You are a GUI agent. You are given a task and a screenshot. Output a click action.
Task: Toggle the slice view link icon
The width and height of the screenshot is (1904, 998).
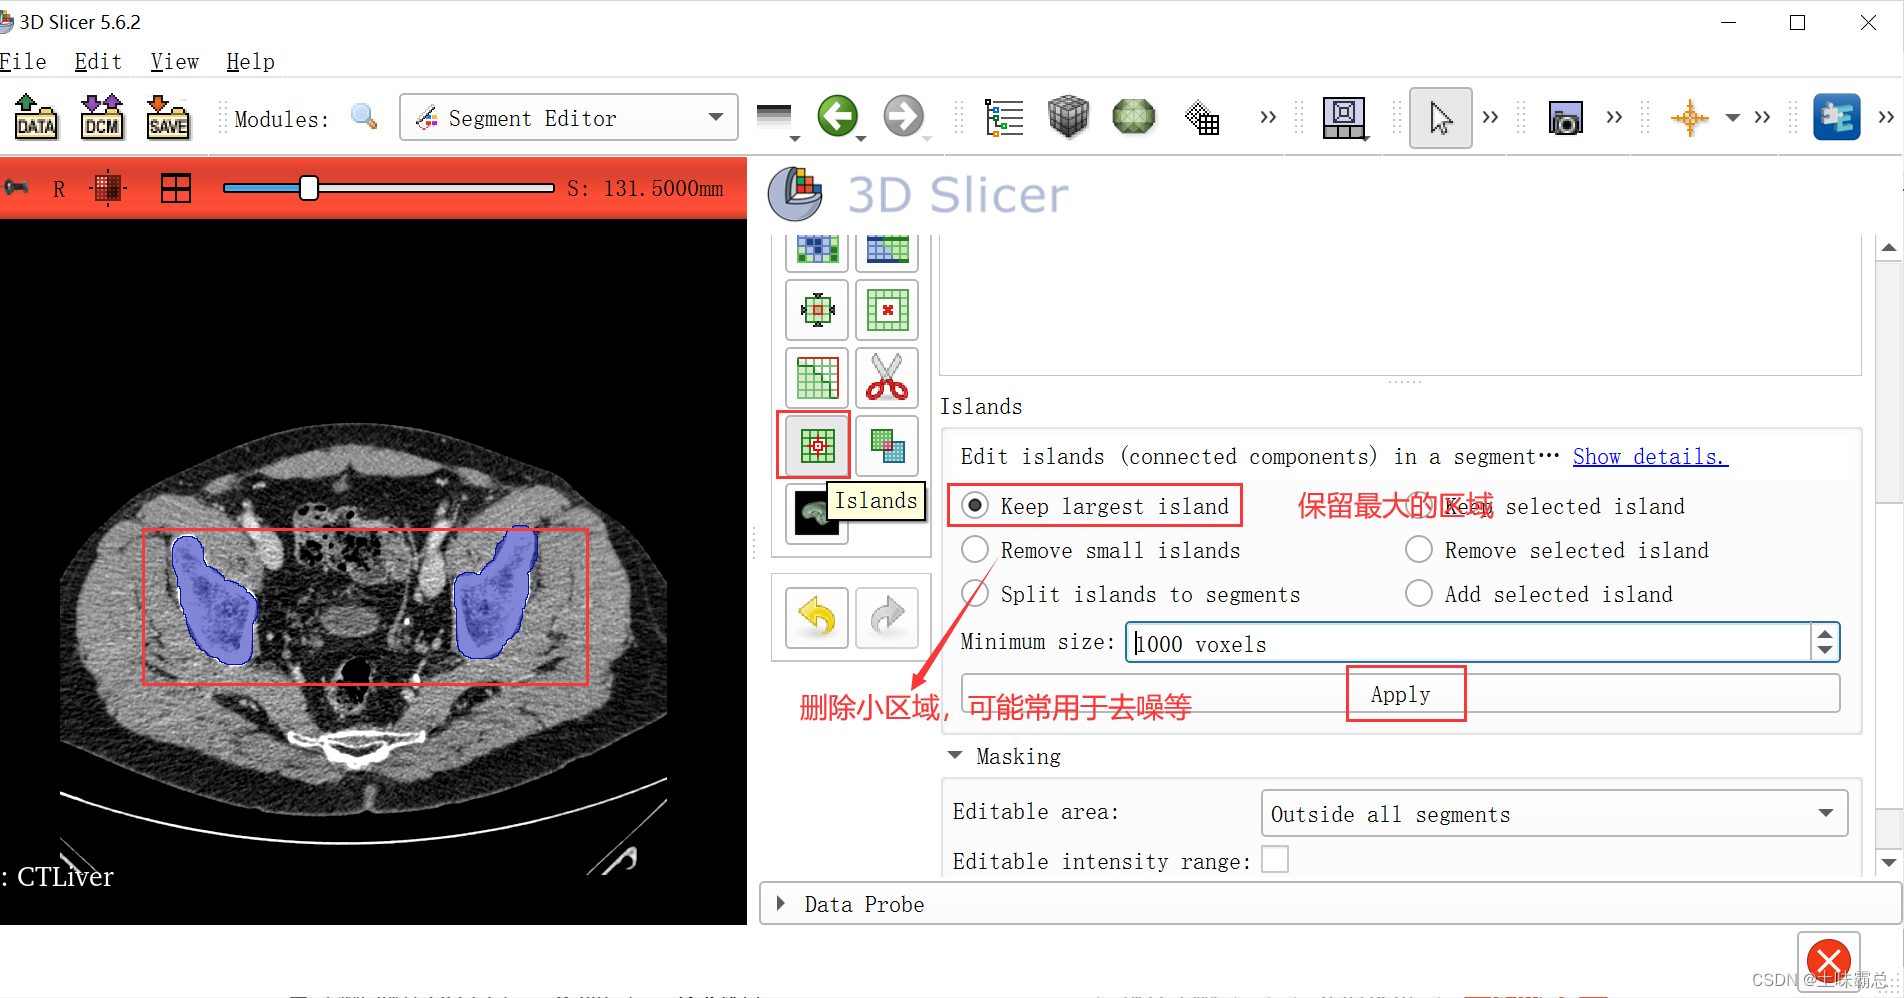coord(107,188)
